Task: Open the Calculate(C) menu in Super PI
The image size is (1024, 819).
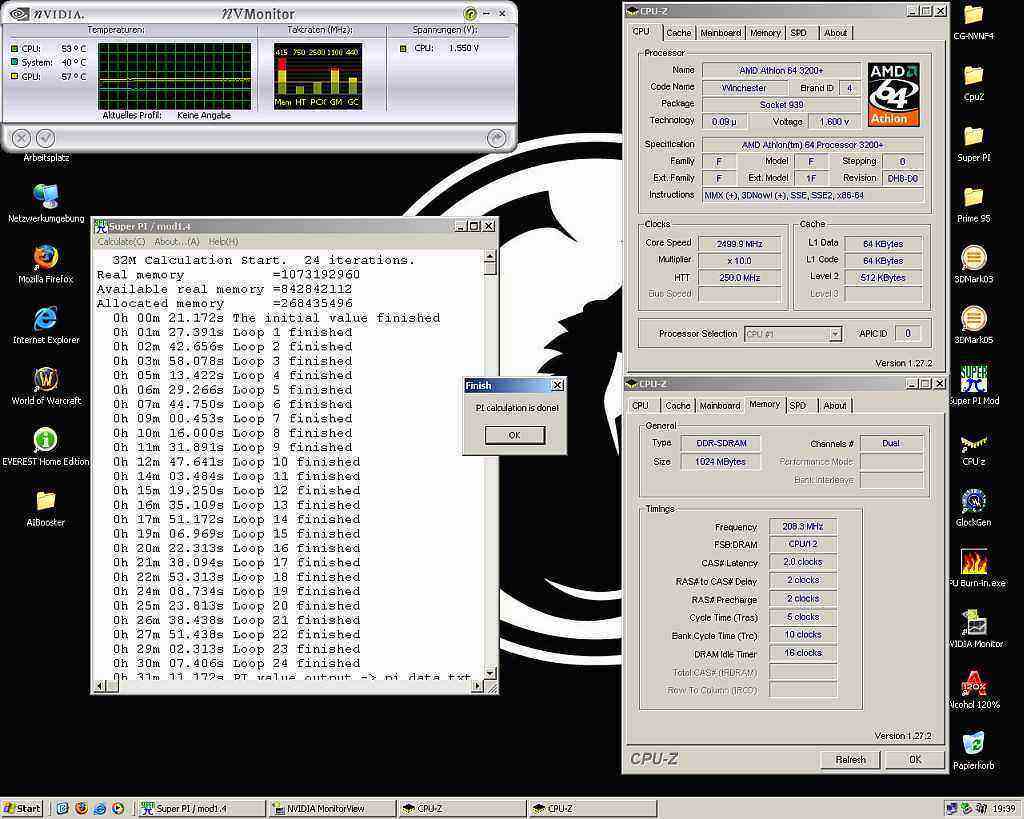Action: (x=121, y=242)
